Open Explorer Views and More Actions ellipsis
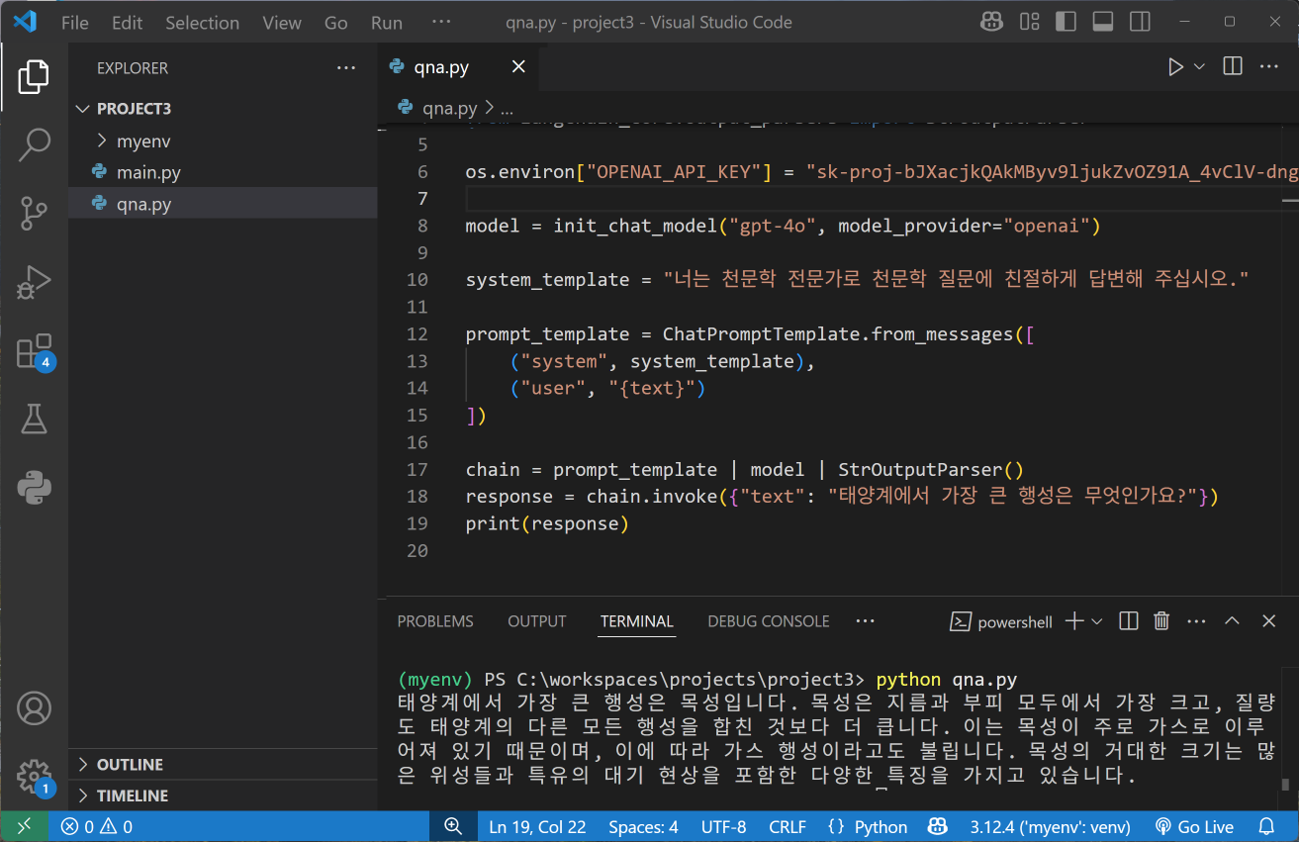The image size is (1299, 842). (346, 68)
